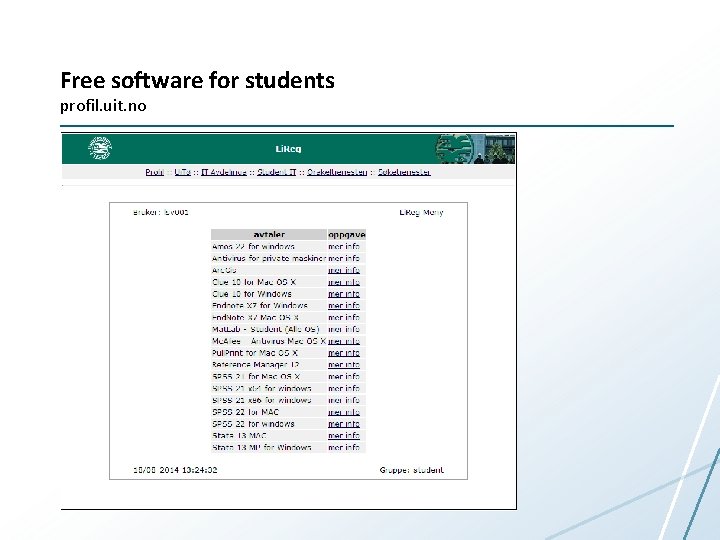
Task: Open mer info for Antivirus for private maskiner
Action: coord(344,259)
